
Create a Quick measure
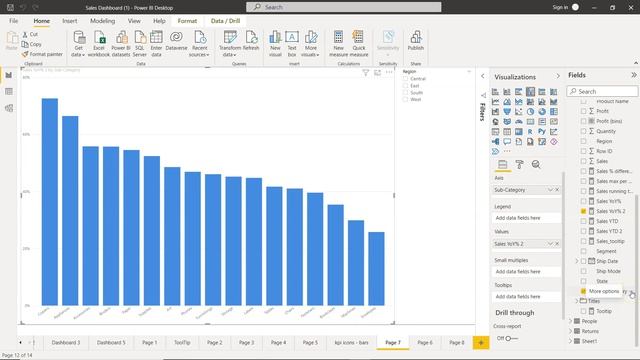[359, 44]
